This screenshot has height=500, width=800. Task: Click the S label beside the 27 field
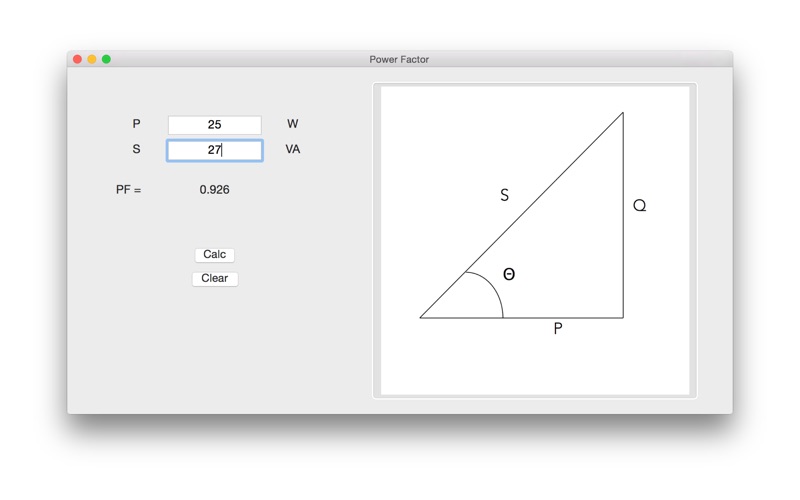click(x=136, y=149)
